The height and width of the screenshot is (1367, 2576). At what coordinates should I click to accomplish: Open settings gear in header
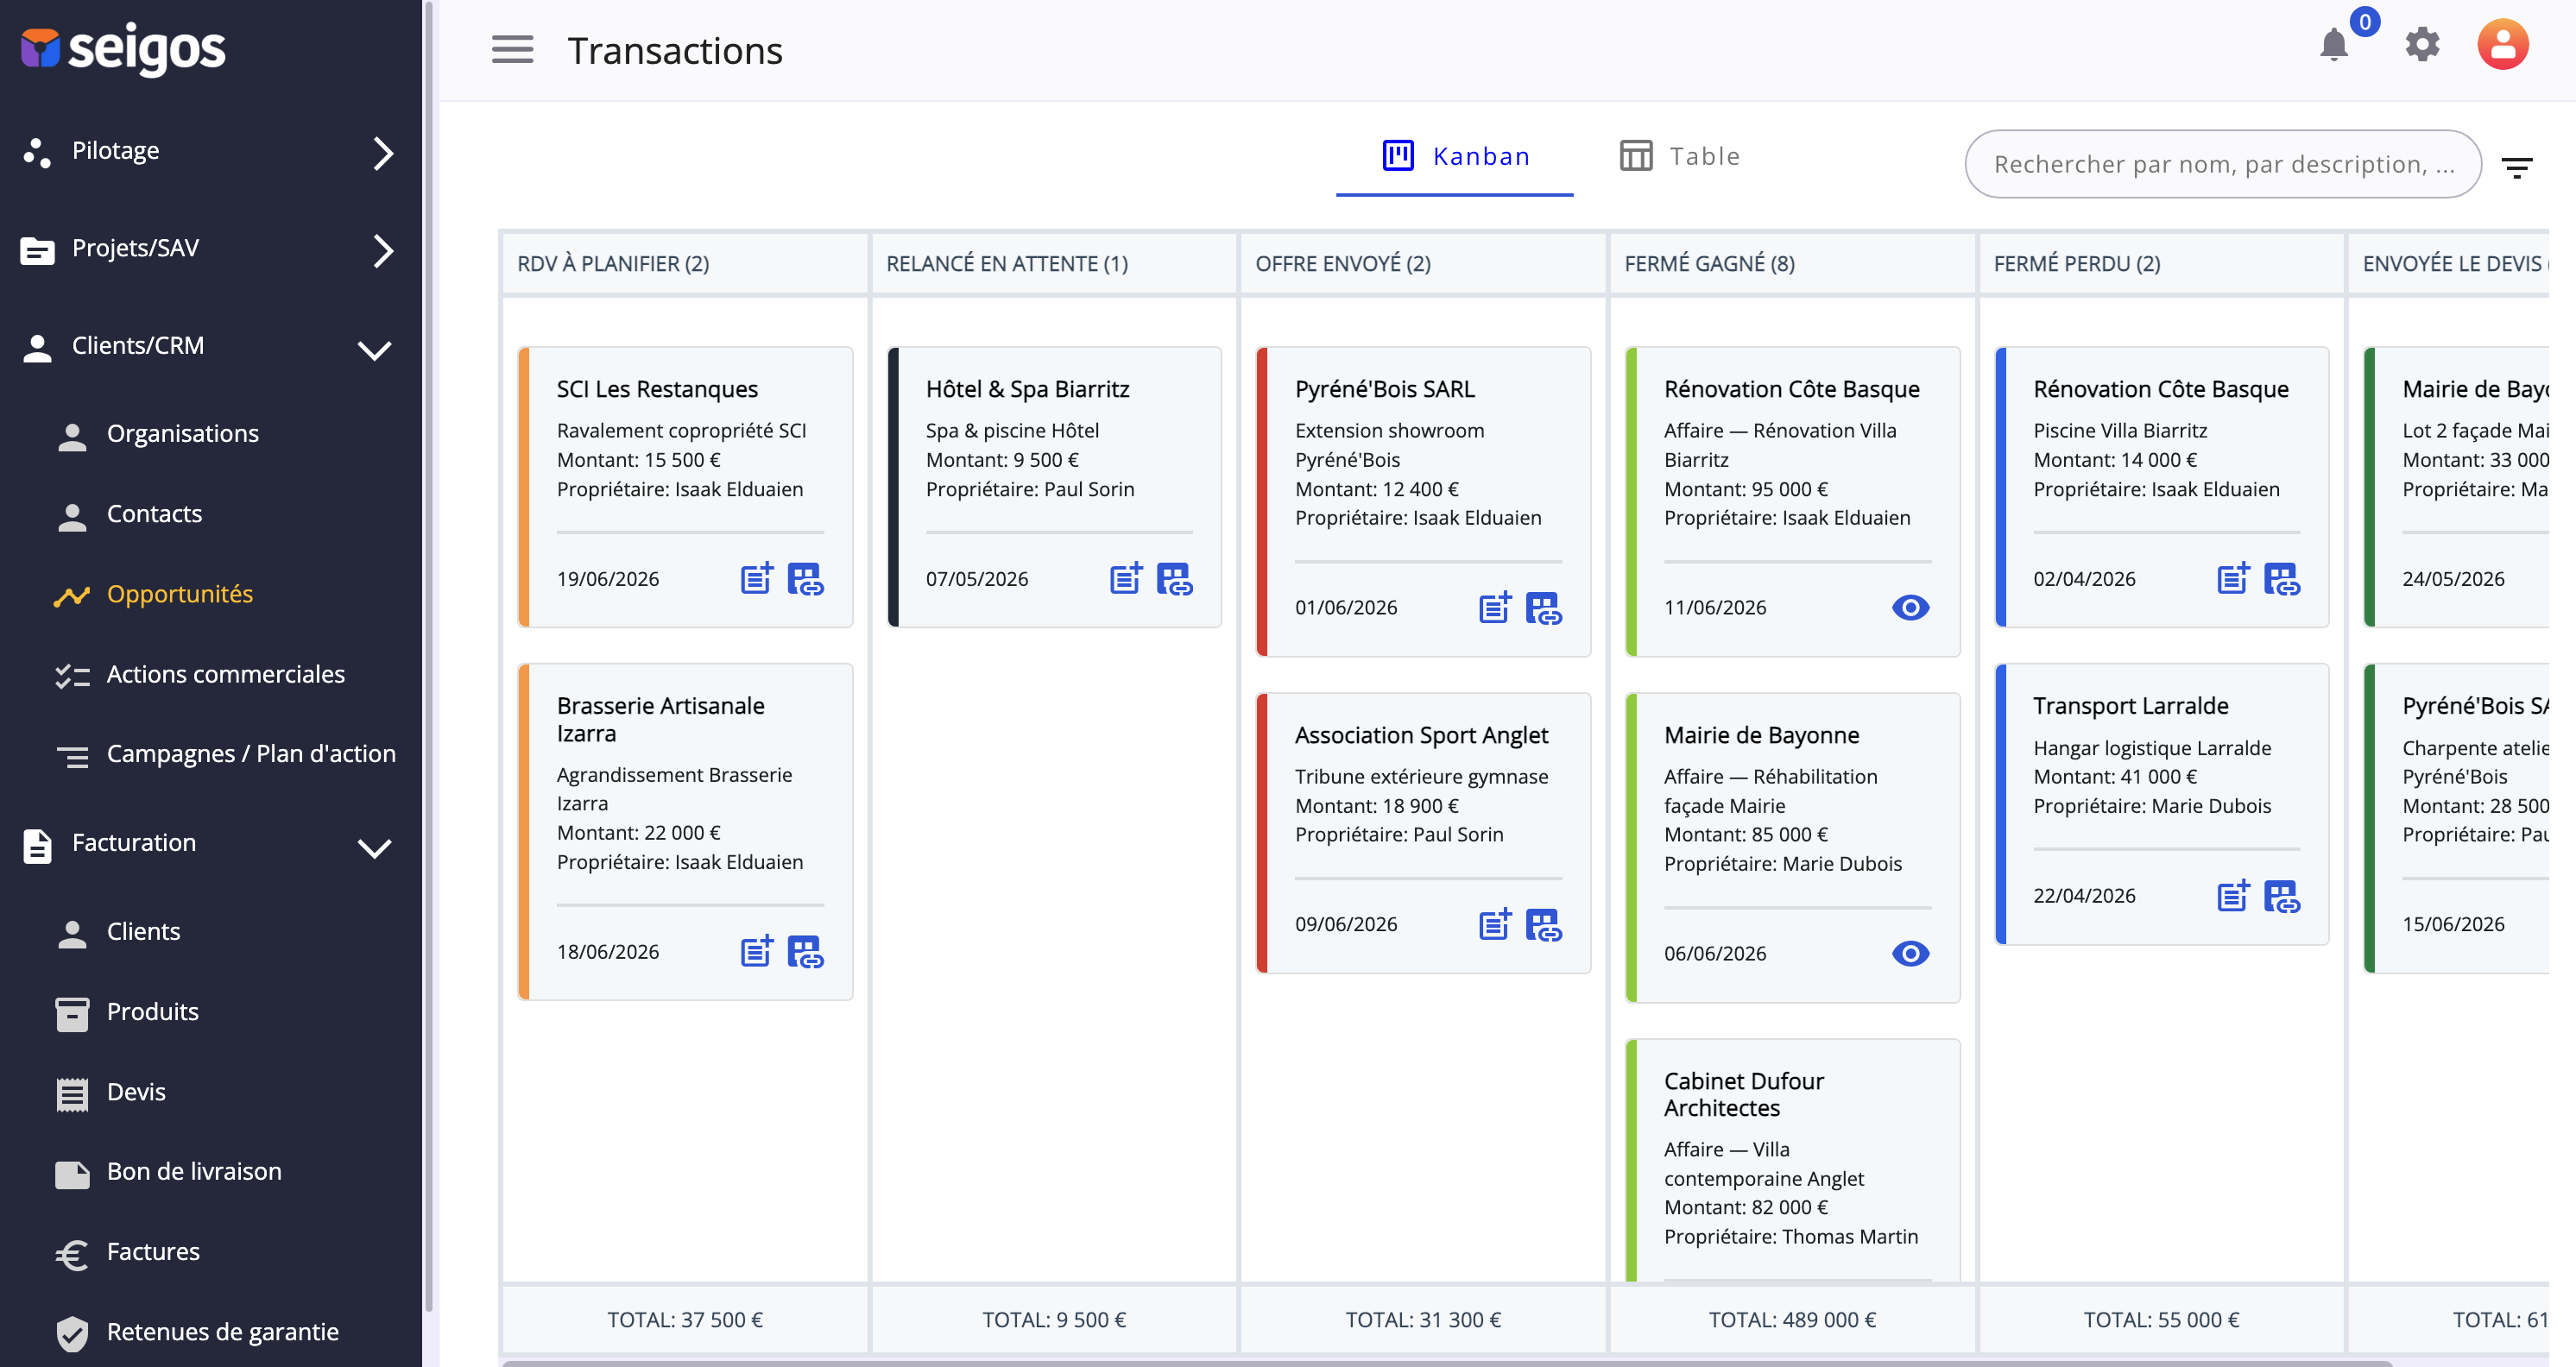pos(2422,45)
